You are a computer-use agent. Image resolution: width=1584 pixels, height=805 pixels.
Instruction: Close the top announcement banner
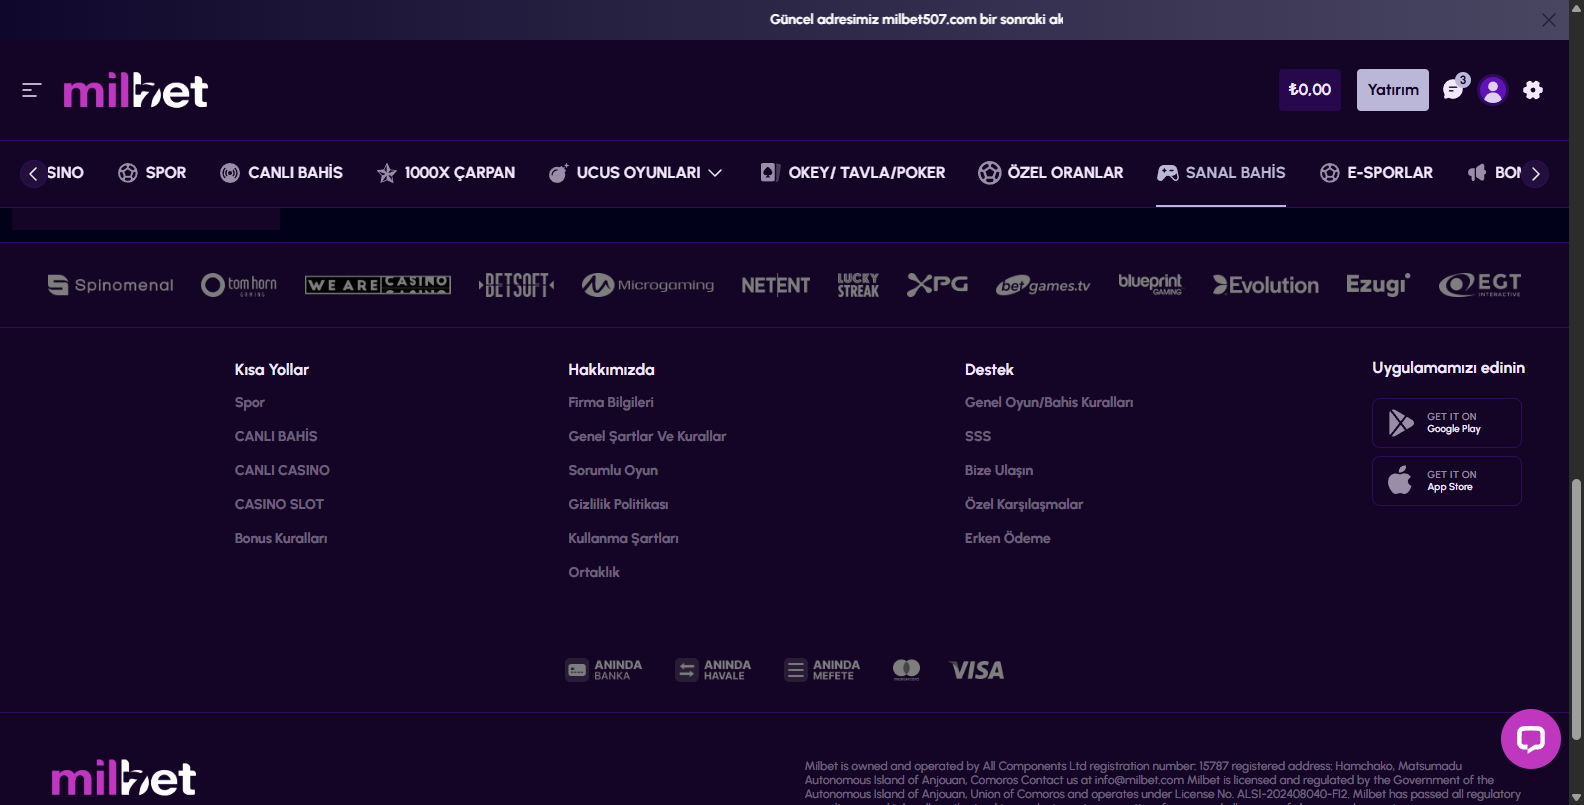[1549, 20]
